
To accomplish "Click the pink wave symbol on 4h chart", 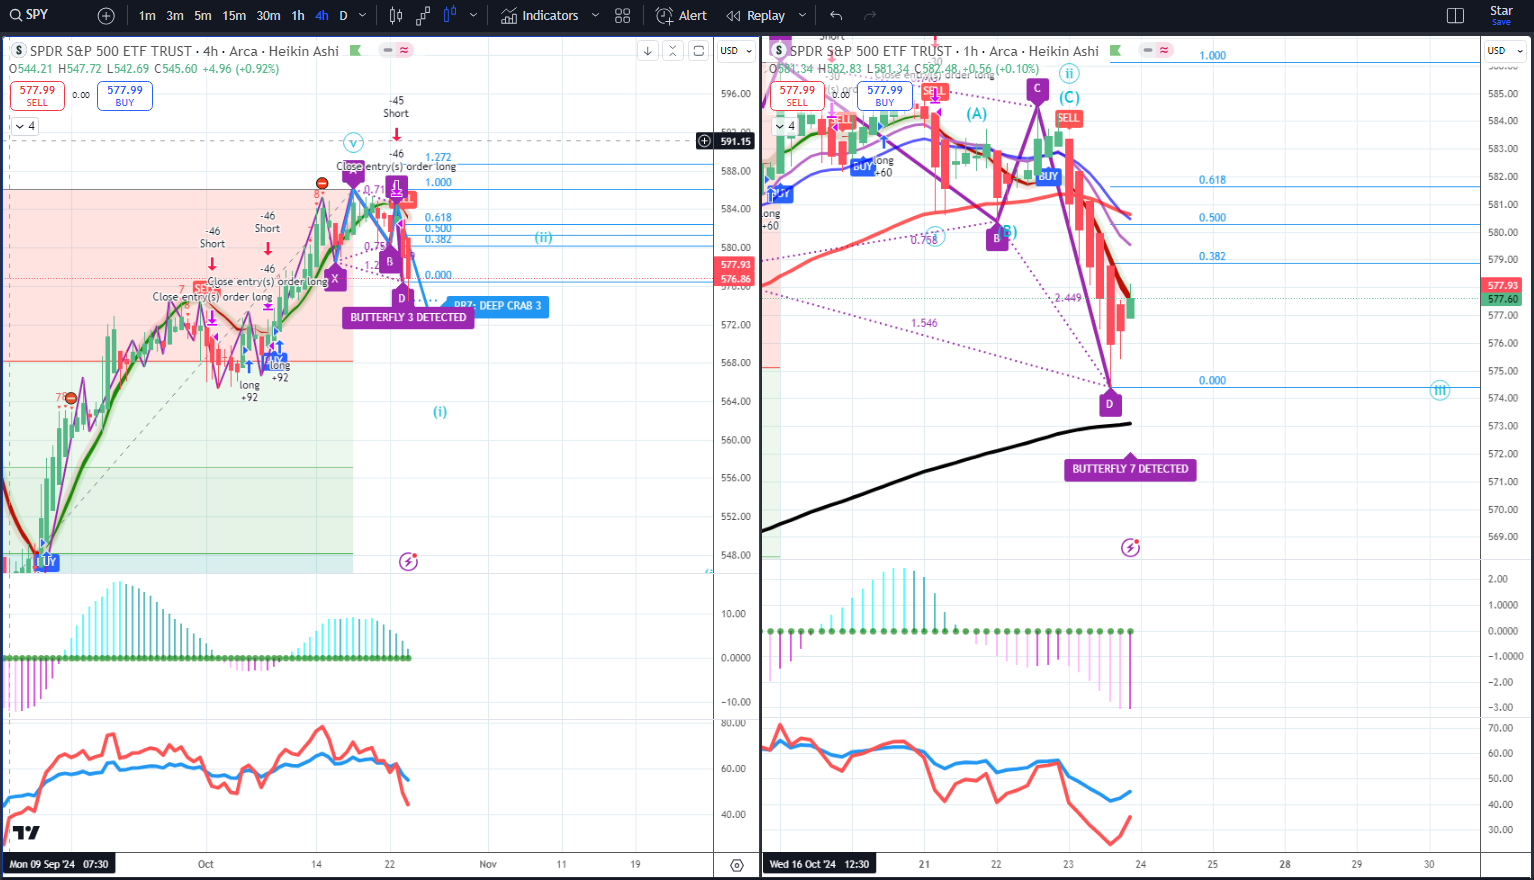I will [404, 50].
